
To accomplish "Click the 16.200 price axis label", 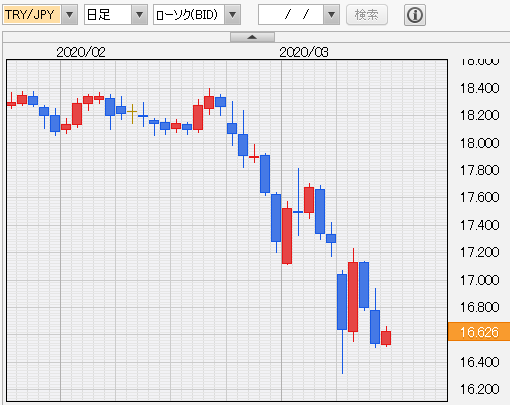I will pyautogui.click(x=479, y=389).
